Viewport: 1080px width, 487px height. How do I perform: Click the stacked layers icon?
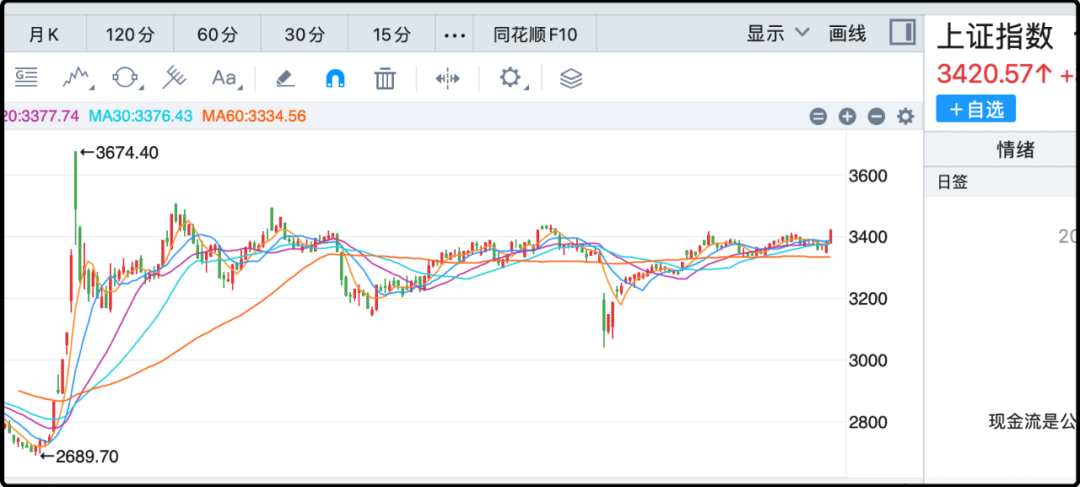coord(571,78)
